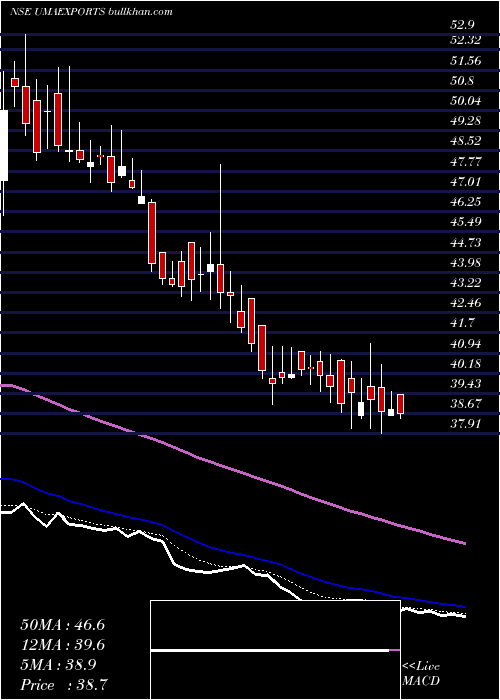Click the blue 12MA moving average line
500x700 pixels.
click(232, 553)
